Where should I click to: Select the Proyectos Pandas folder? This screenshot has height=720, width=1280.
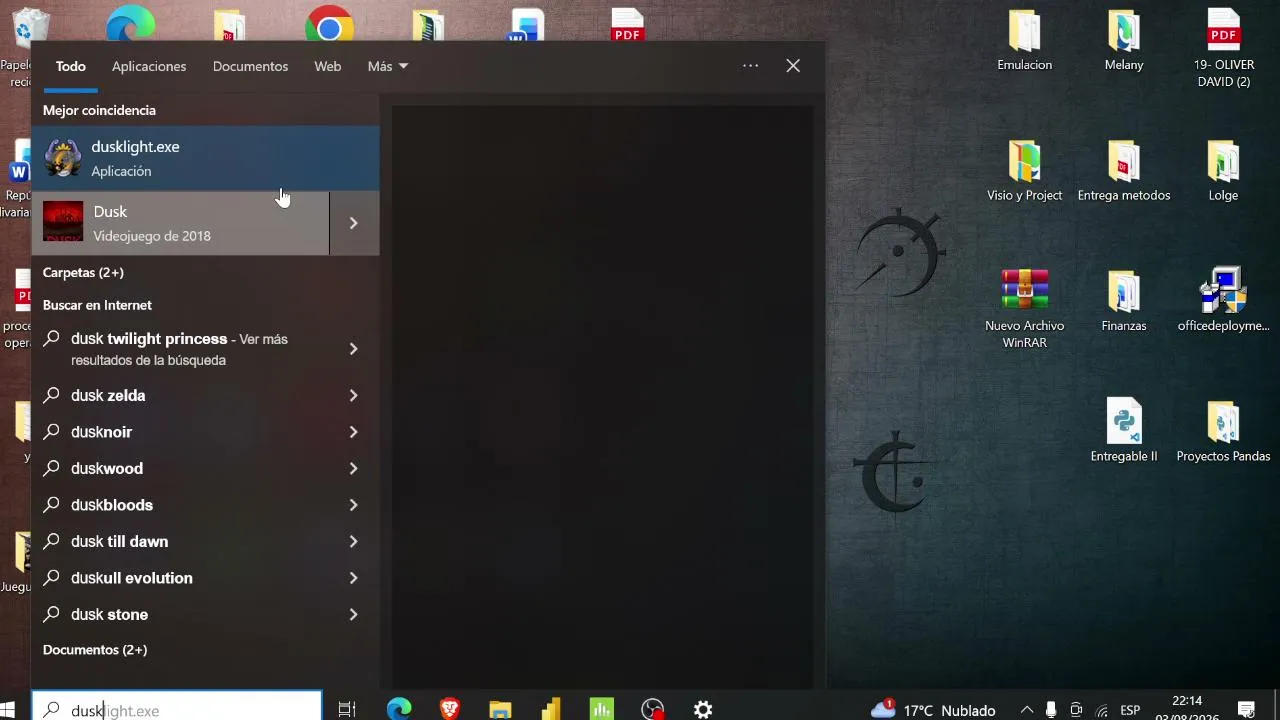pyautogui.click(x=1223, y=431)
